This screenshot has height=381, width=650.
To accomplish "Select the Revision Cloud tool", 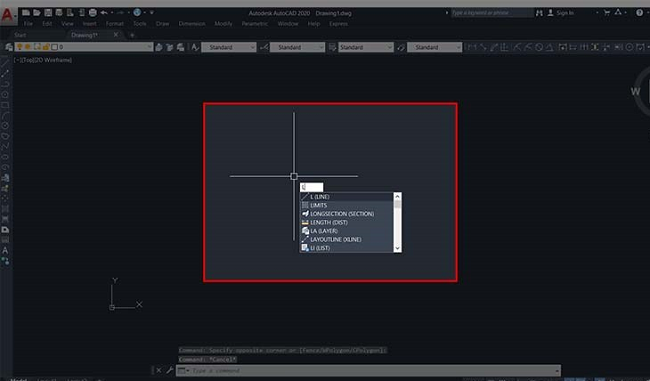I will coord(5,136).
